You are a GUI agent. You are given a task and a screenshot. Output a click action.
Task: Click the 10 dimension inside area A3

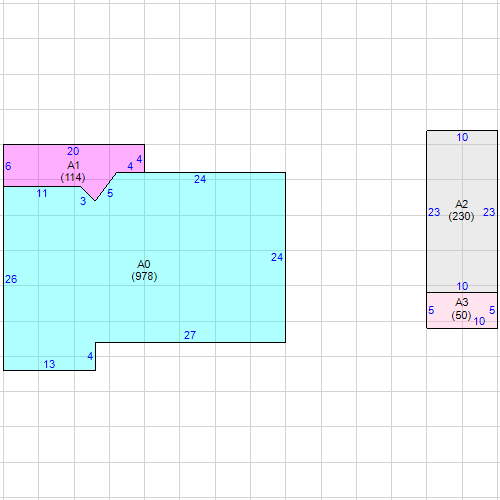479,321
